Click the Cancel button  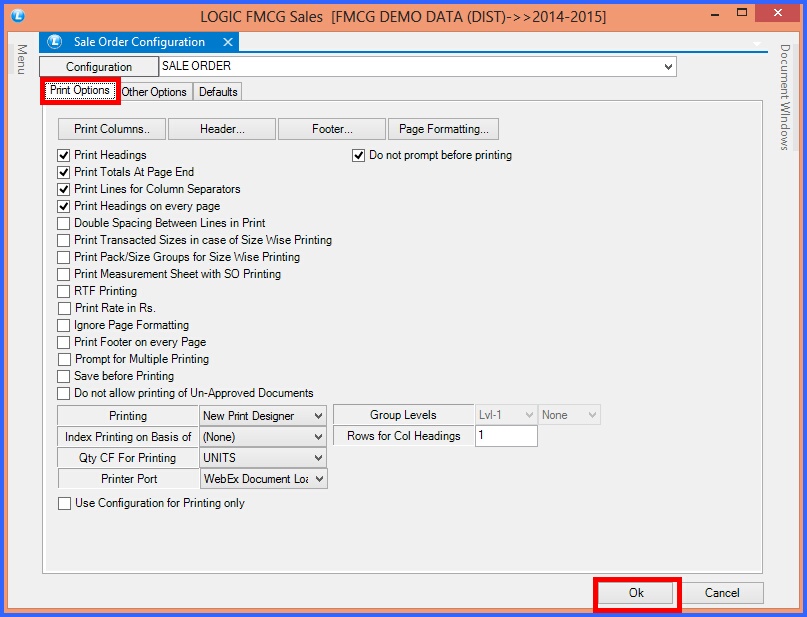[722, 593]
